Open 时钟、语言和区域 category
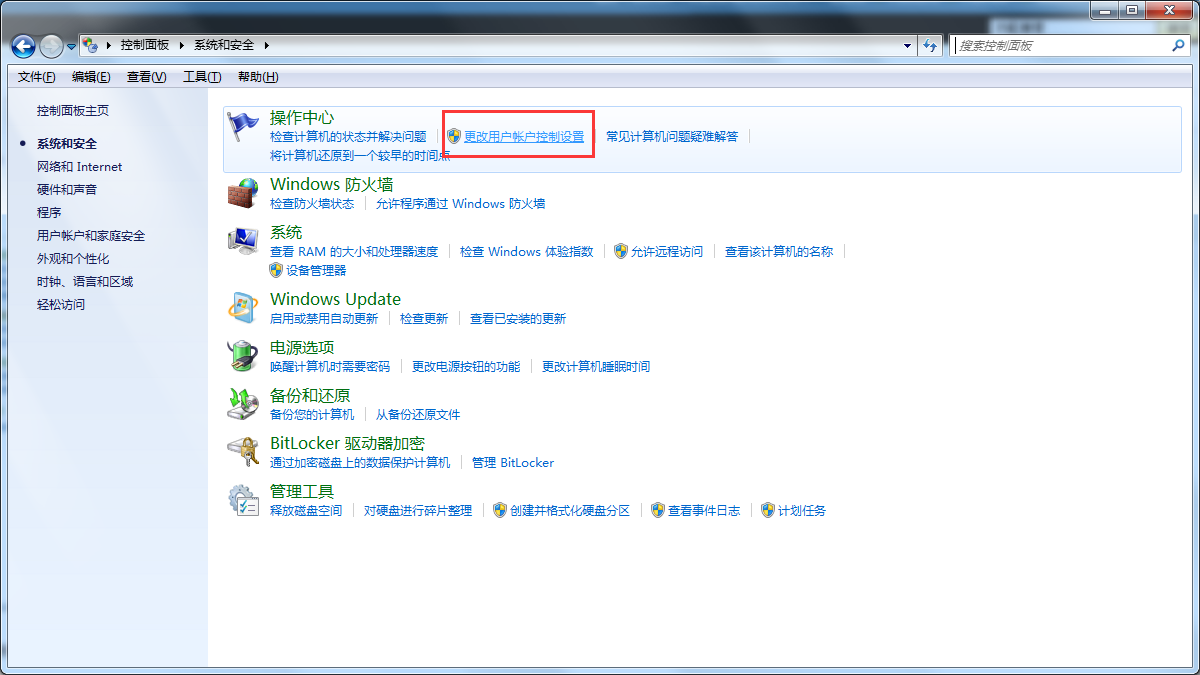Screen dimensions: 1200x675 click(85, 282)
